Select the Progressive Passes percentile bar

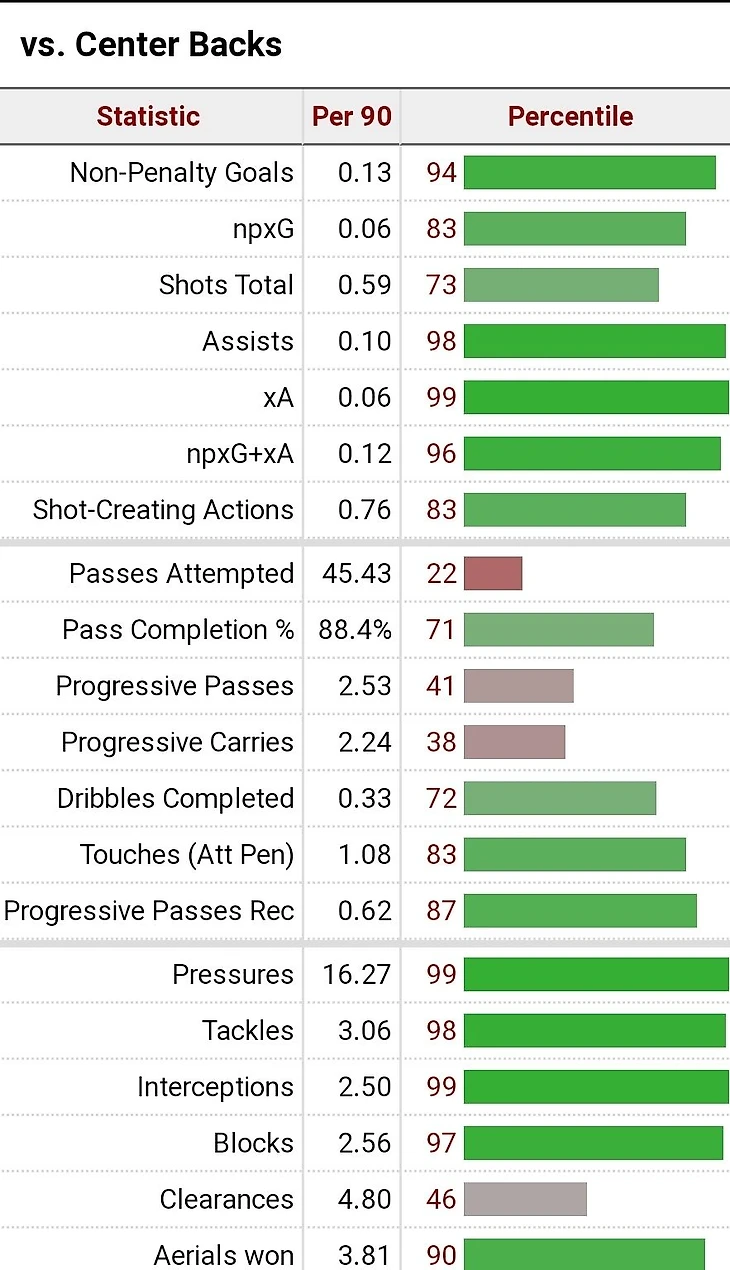click(519, 686)
